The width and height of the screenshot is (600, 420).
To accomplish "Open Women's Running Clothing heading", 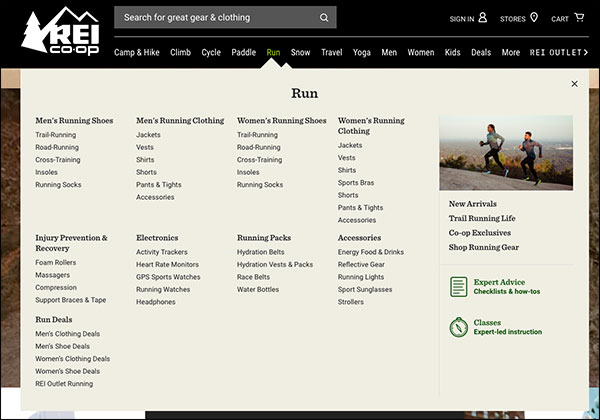I will (371, 125).
